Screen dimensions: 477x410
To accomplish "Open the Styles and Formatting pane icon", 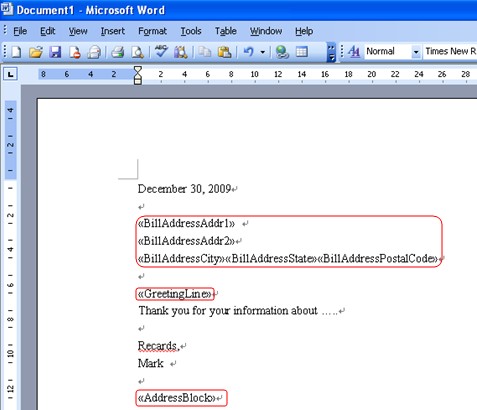I will click(354, 52).
